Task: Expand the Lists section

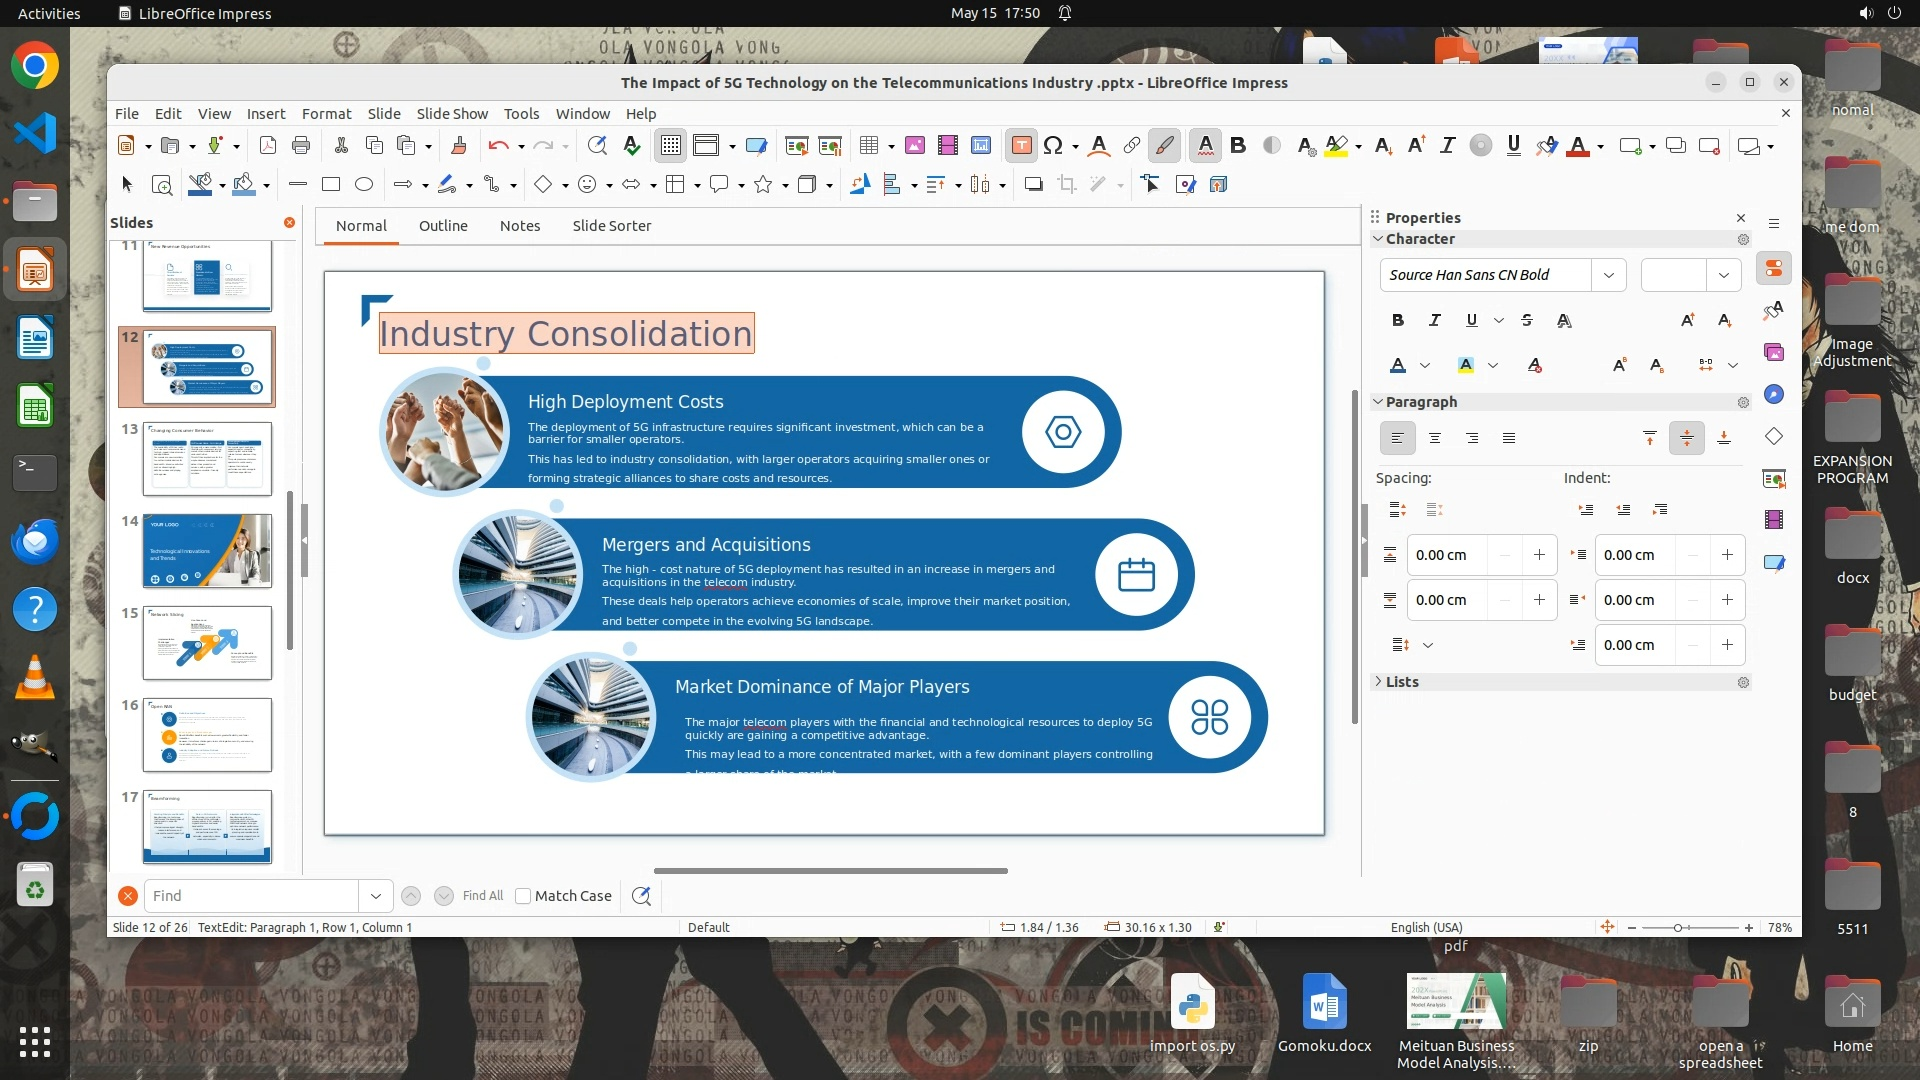Action: pyautogui.click(x=1401, y=682)
